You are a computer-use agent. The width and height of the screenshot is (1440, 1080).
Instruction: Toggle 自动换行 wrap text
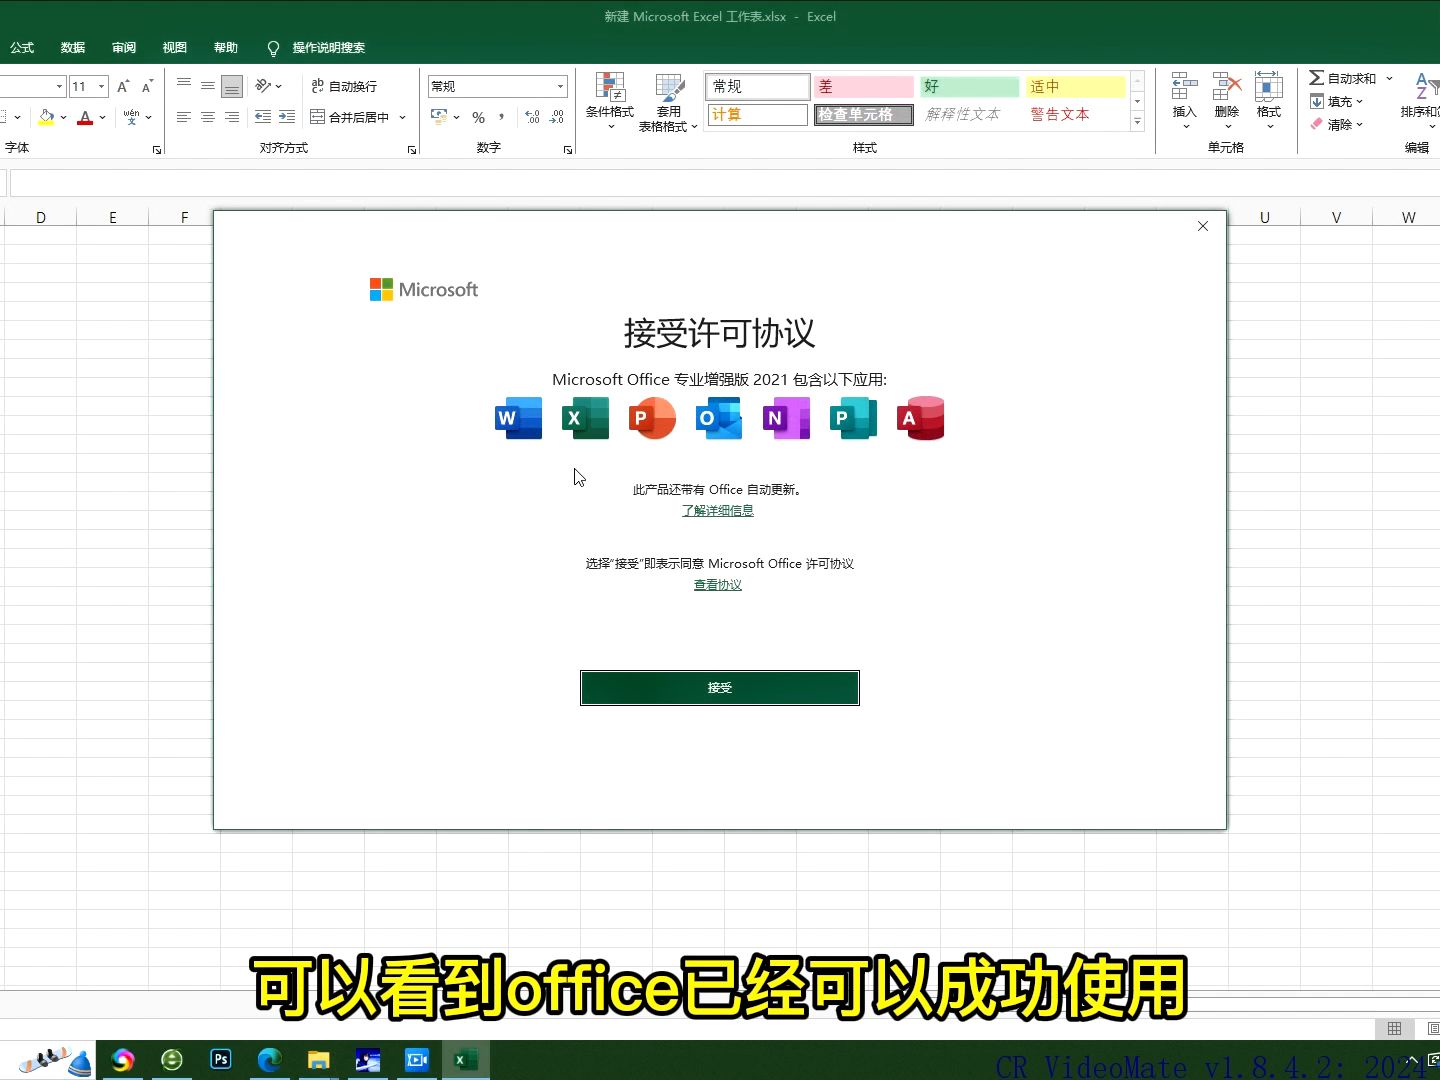pos(344,86)
